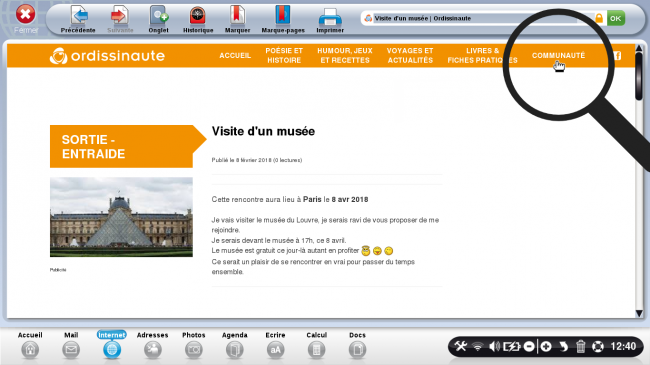Click the page scrollbar down arrow
The width and height of the screenshot is (650, 365).
click(639, 314)
